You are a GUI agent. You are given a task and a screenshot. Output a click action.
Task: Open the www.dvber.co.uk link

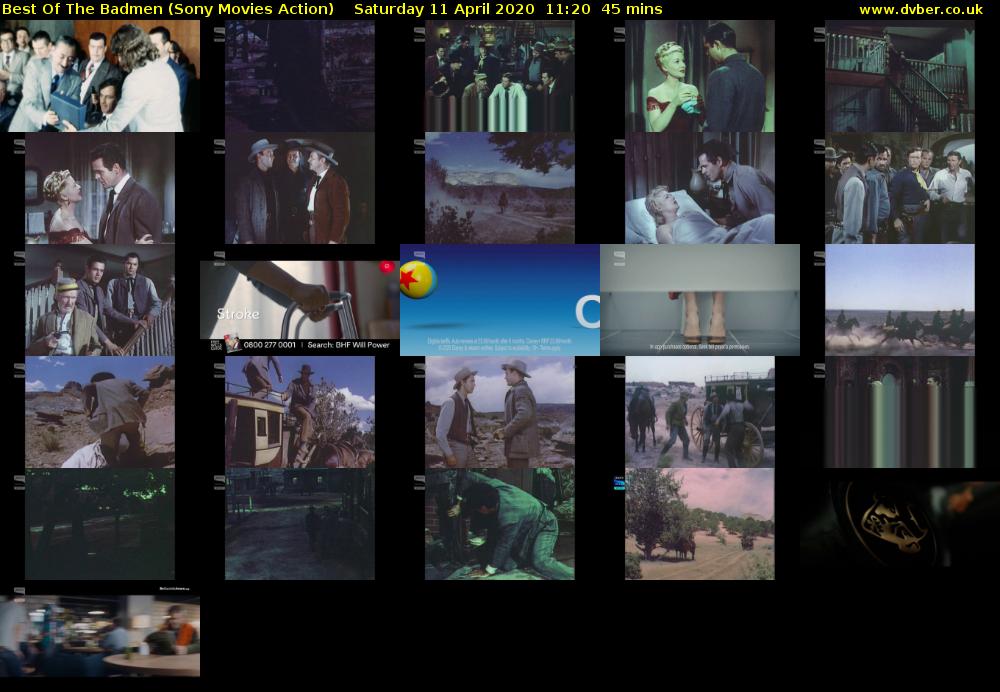click(x=921, y=10)
